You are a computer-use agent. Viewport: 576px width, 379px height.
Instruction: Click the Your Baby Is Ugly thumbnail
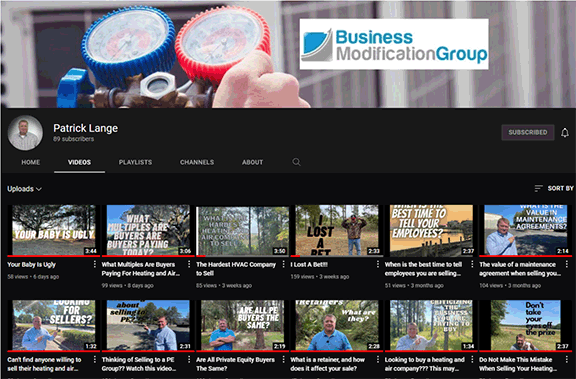pyautogui.click(x=54, y=230)
